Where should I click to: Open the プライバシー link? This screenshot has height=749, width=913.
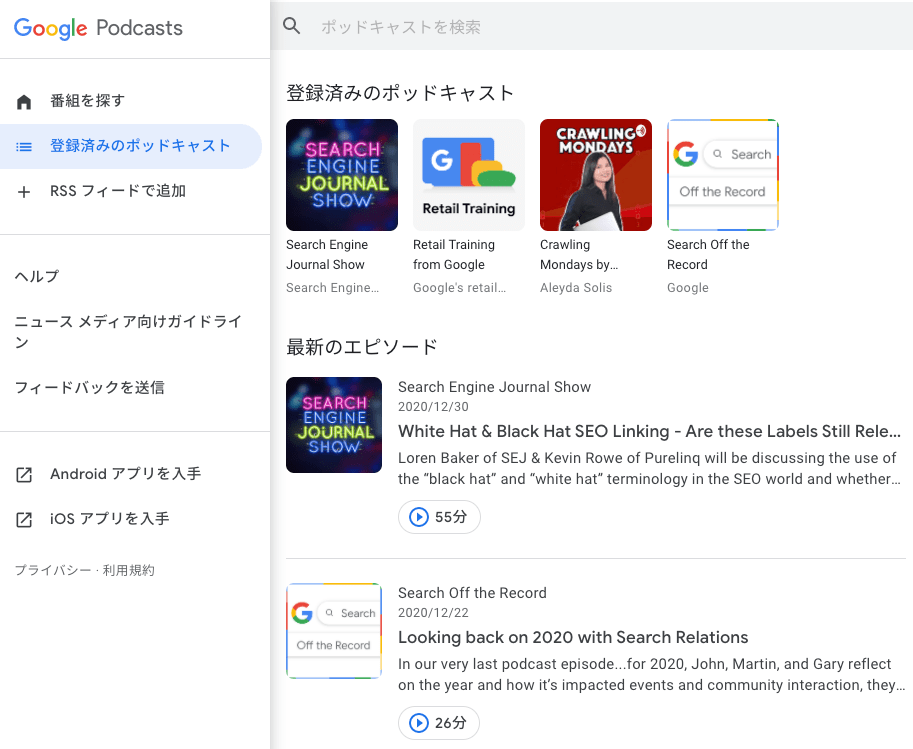[53, 570]
